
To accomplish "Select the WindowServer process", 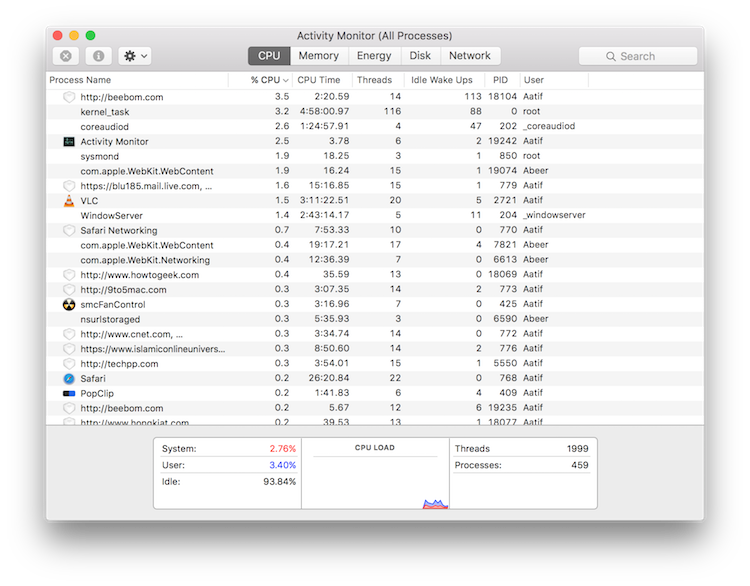I will click(x=375, y=216).
